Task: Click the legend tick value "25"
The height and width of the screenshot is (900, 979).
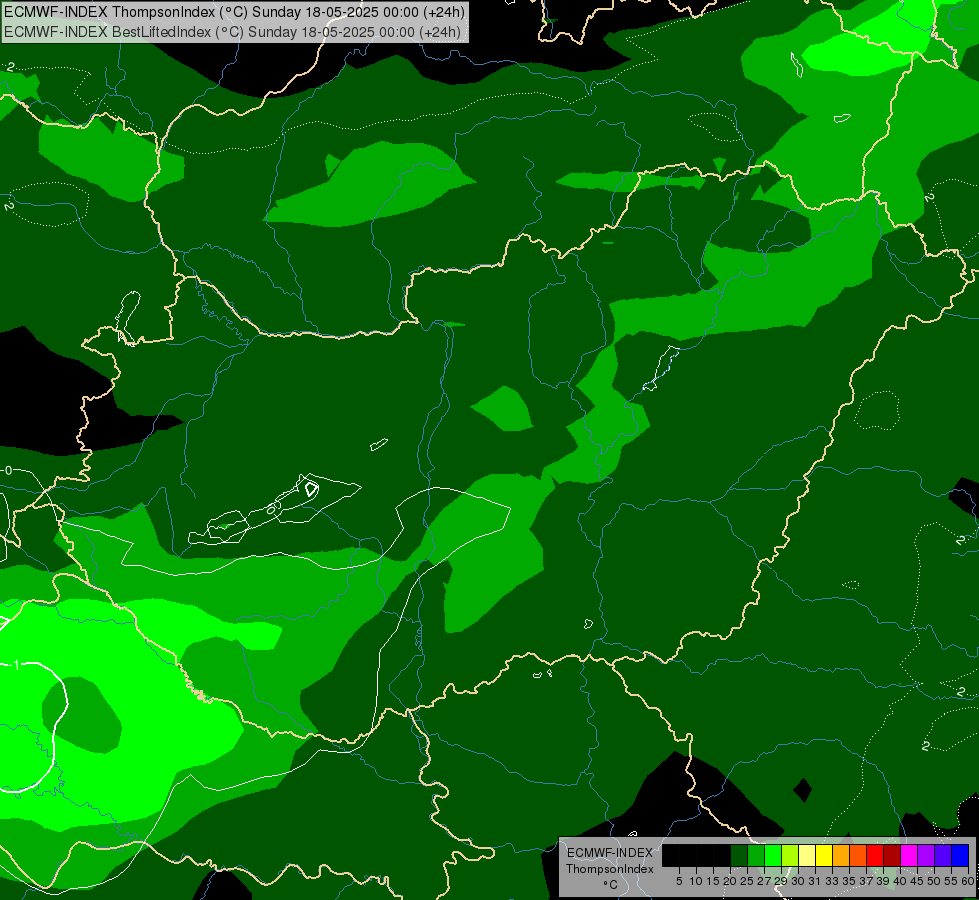Action: pyautogui.click(x=747, y=881)
